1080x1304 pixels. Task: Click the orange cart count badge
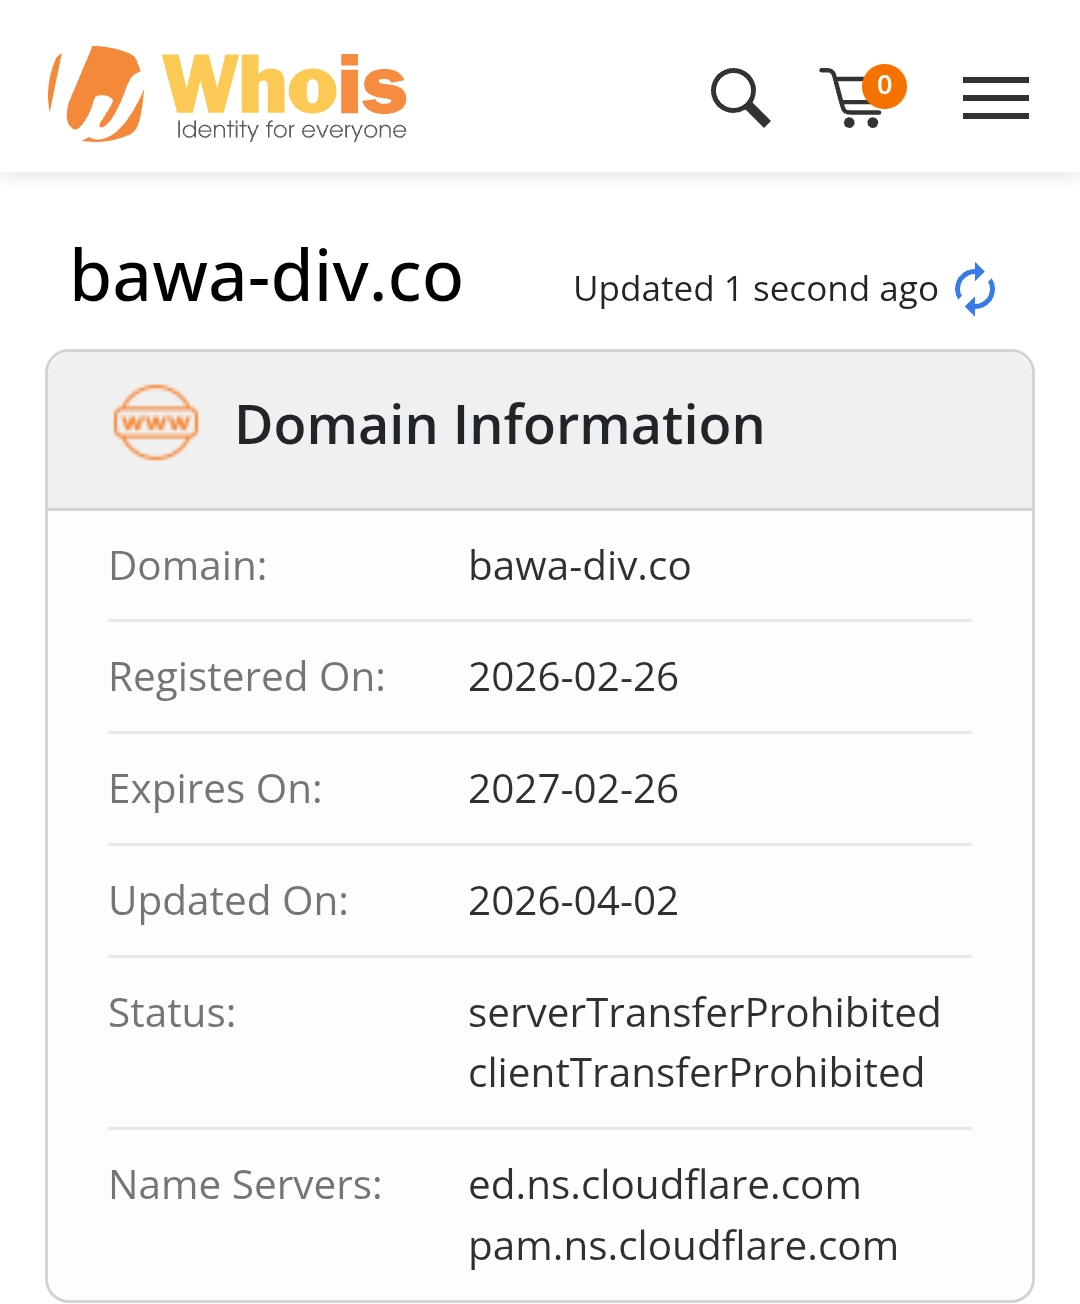tap(884, 86)
